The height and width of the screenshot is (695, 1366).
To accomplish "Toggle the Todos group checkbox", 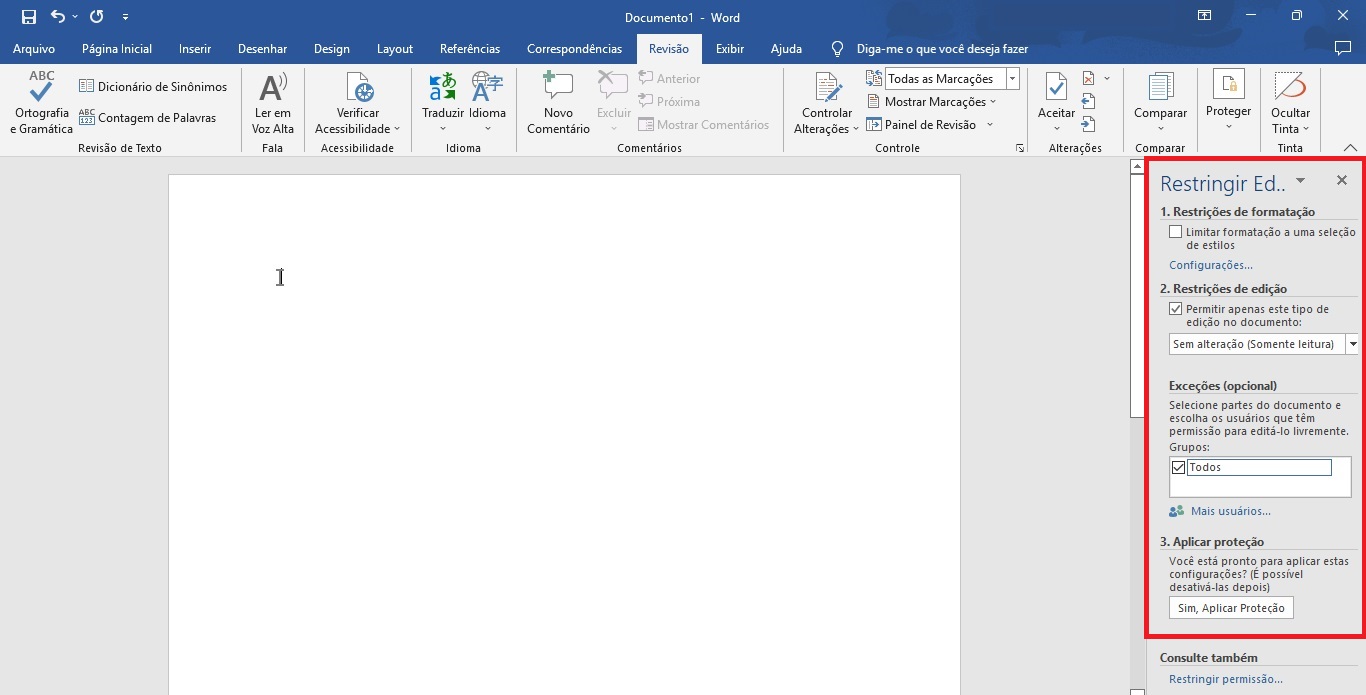I will [x=1179, y=468].
